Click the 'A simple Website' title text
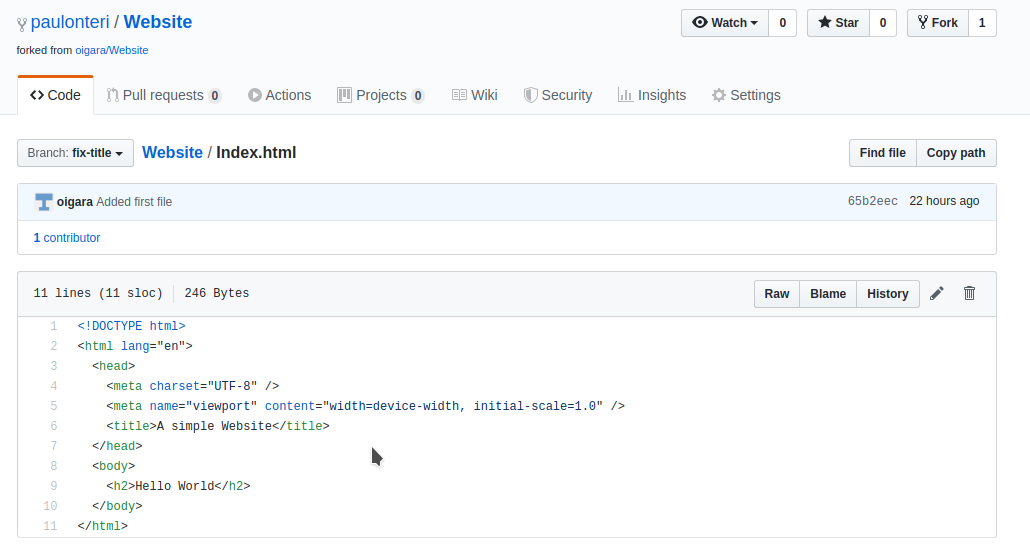 pyautogui.click(x=214, y=426)
